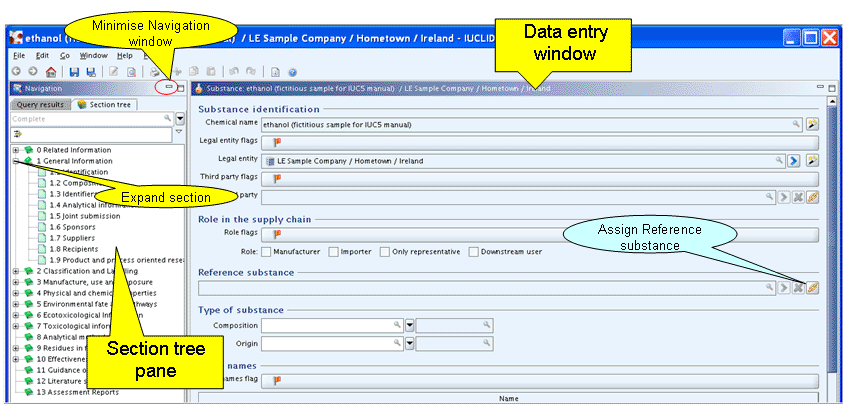Click the orange flag in Legal entity flags

[278, 142]
